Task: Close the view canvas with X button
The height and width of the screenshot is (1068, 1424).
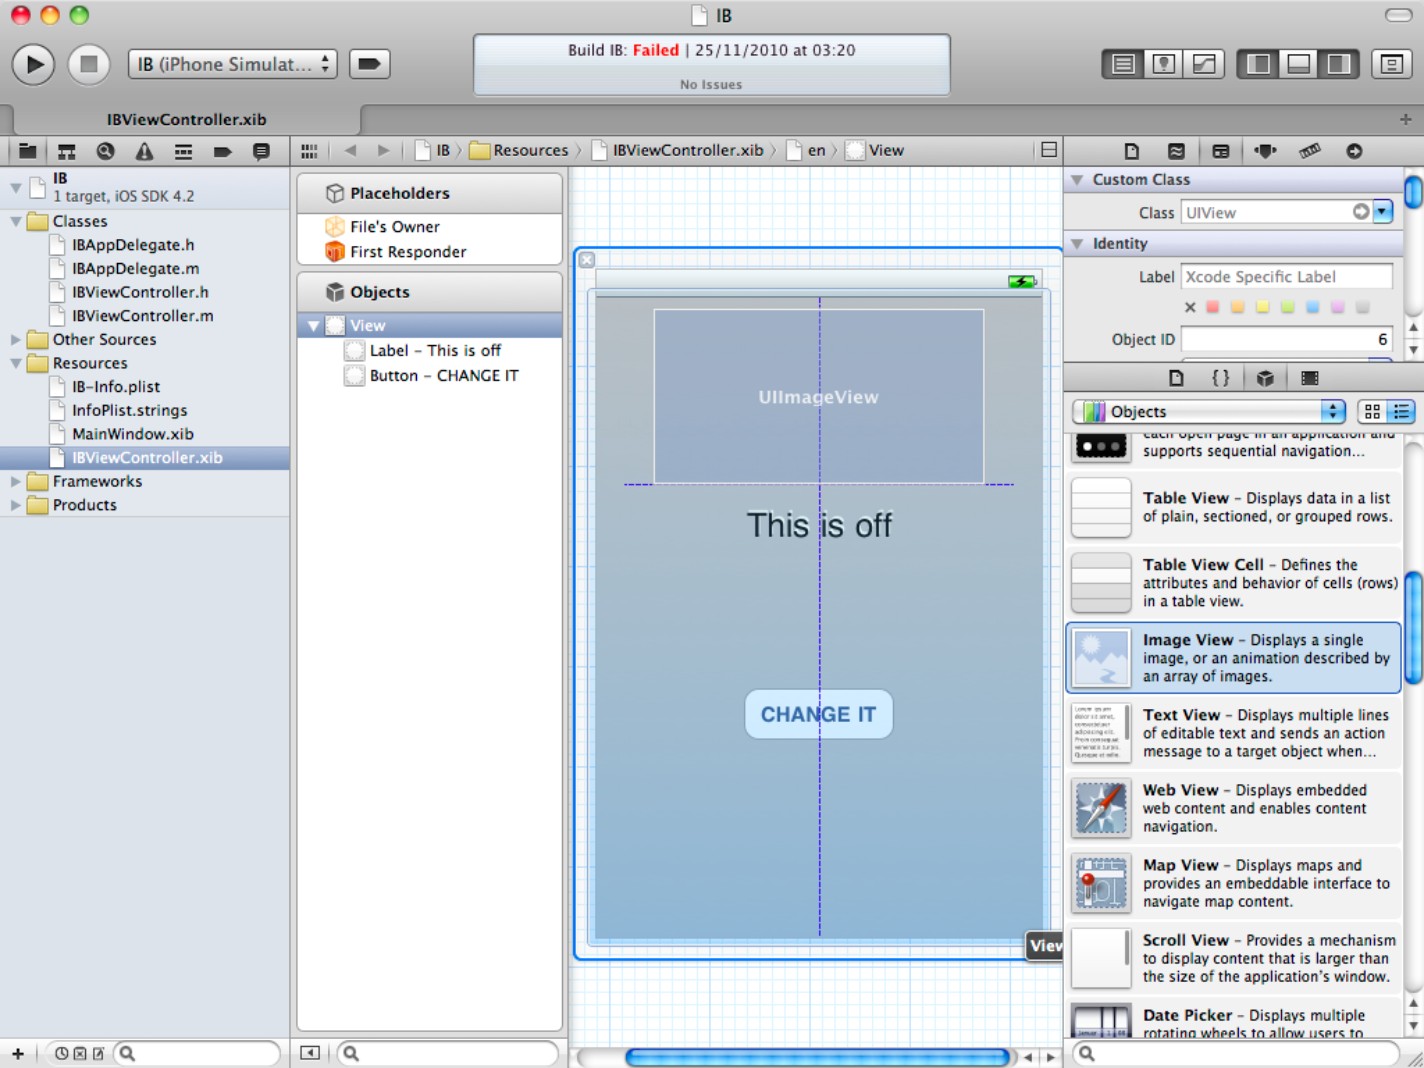Action: [x=587, y=260]
